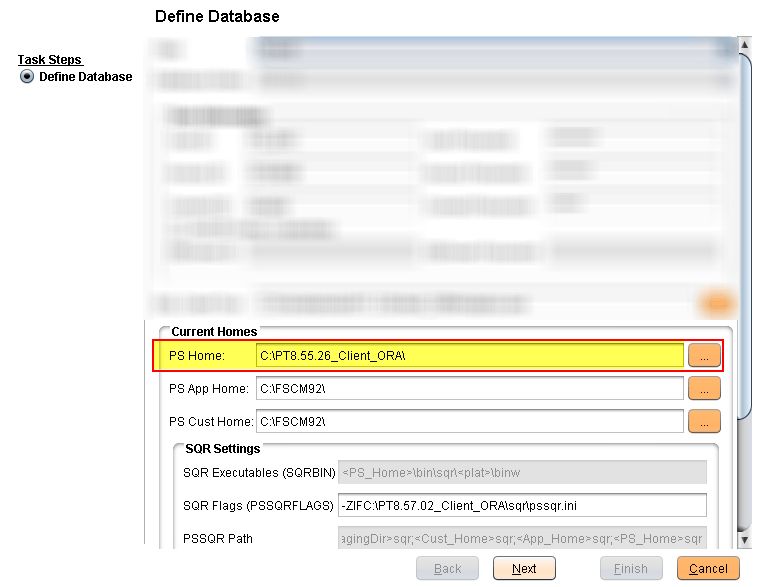Click the PS App Home path field
Image resolution: width=762 pixels, height=587 pixels.
click(469, 388)
